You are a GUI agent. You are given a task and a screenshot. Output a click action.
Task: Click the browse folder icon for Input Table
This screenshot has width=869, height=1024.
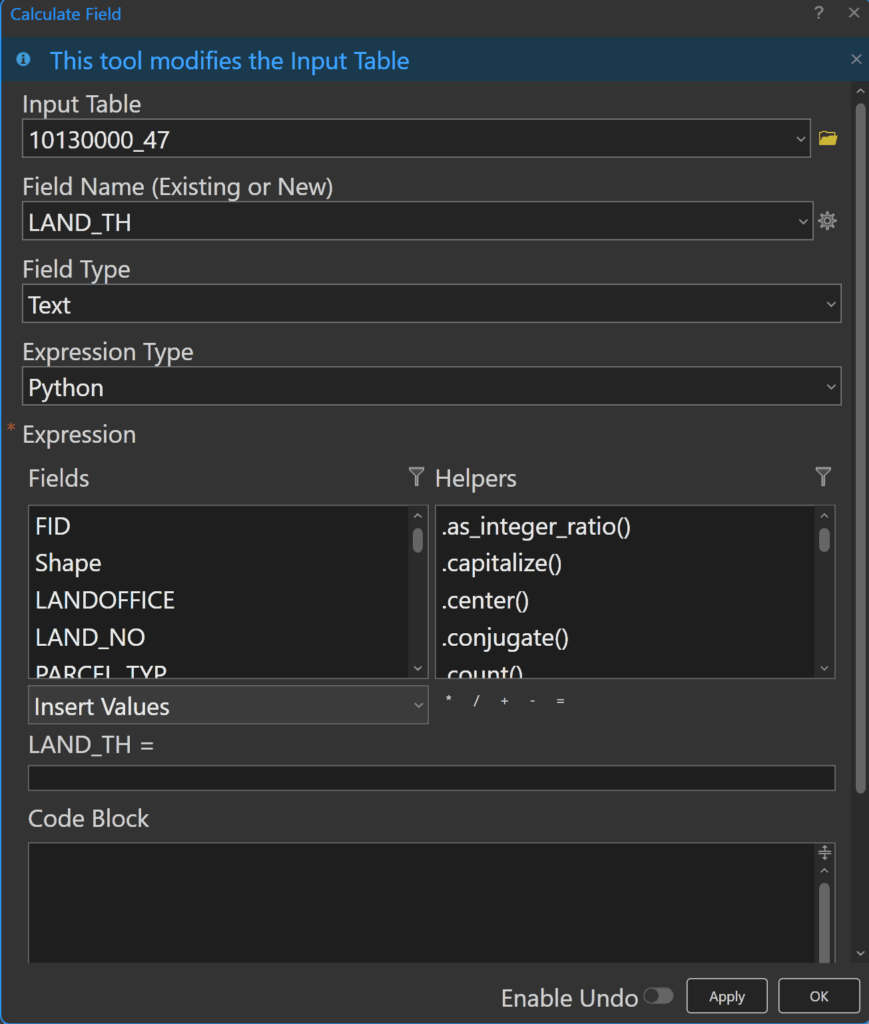tap(827, 139)
